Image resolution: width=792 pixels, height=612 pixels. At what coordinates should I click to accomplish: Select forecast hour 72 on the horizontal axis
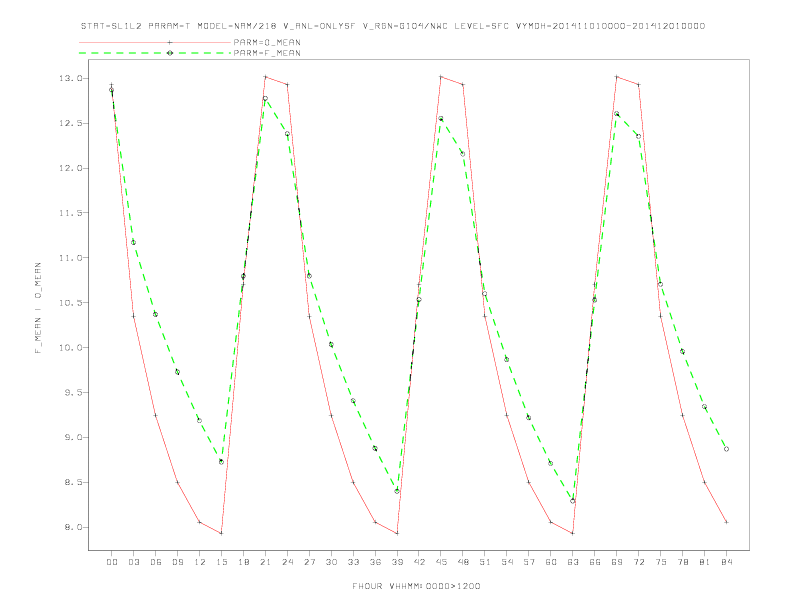tap(638, 562)
